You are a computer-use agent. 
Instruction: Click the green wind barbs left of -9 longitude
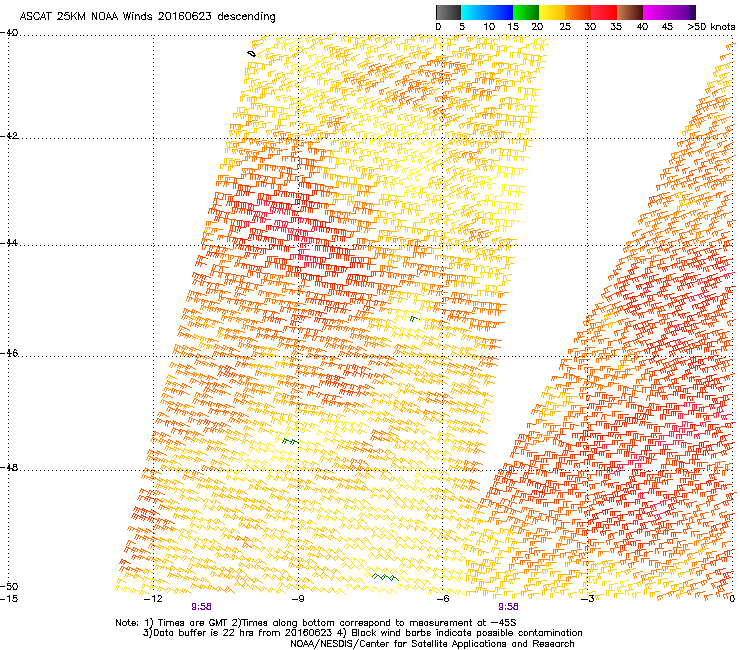click(x=290, y=442)
